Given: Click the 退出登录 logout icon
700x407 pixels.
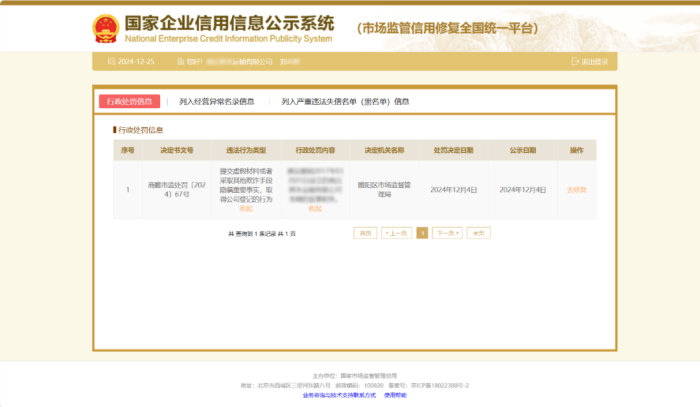Looking at the screenshot, I should coord(575,62).
